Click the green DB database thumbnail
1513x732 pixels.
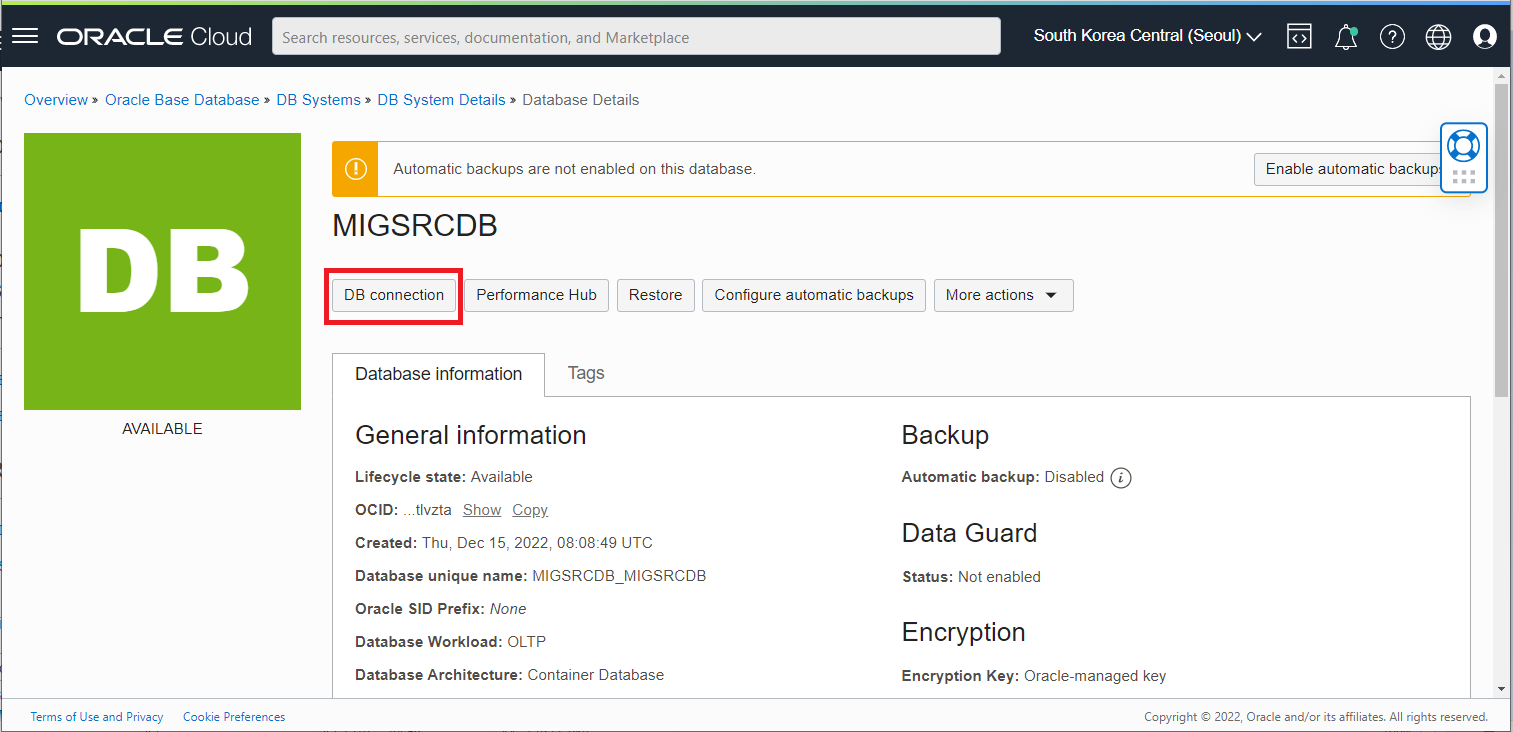click(x=162, y=271)
